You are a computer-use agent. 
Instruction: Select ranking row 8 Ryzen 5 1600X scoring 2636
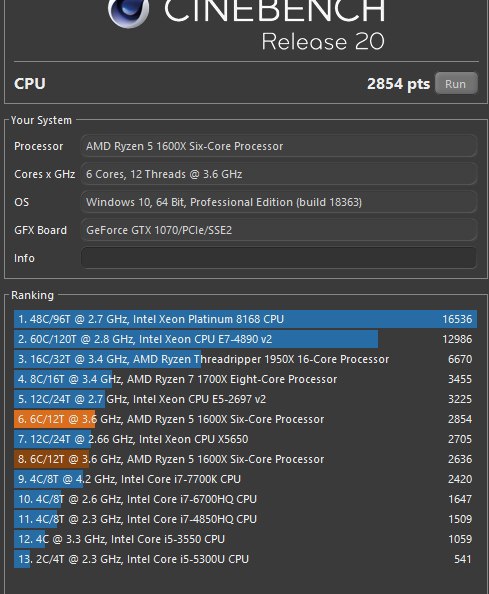(x=245, y=459)
